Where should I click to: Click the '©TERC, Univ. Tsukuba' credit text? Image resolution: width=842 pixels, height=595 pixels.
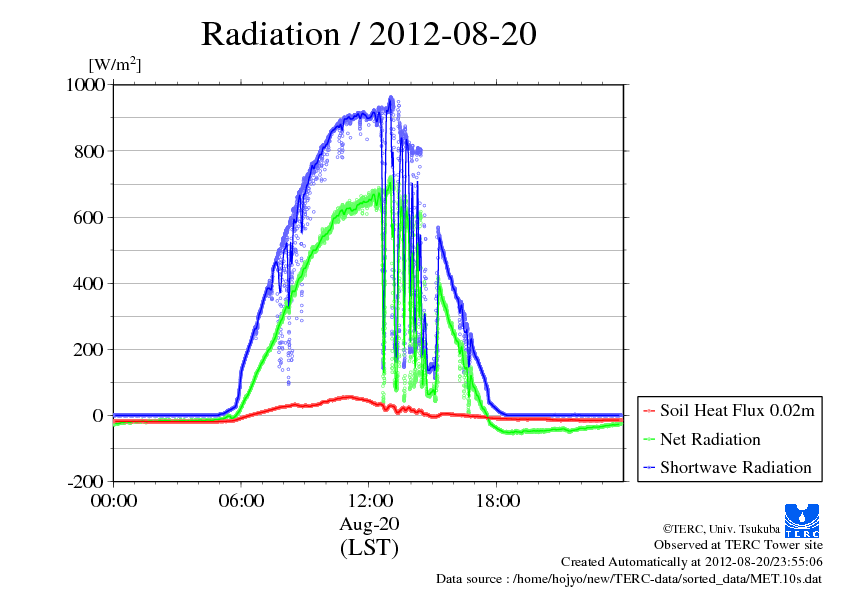(x=721, y=529)
